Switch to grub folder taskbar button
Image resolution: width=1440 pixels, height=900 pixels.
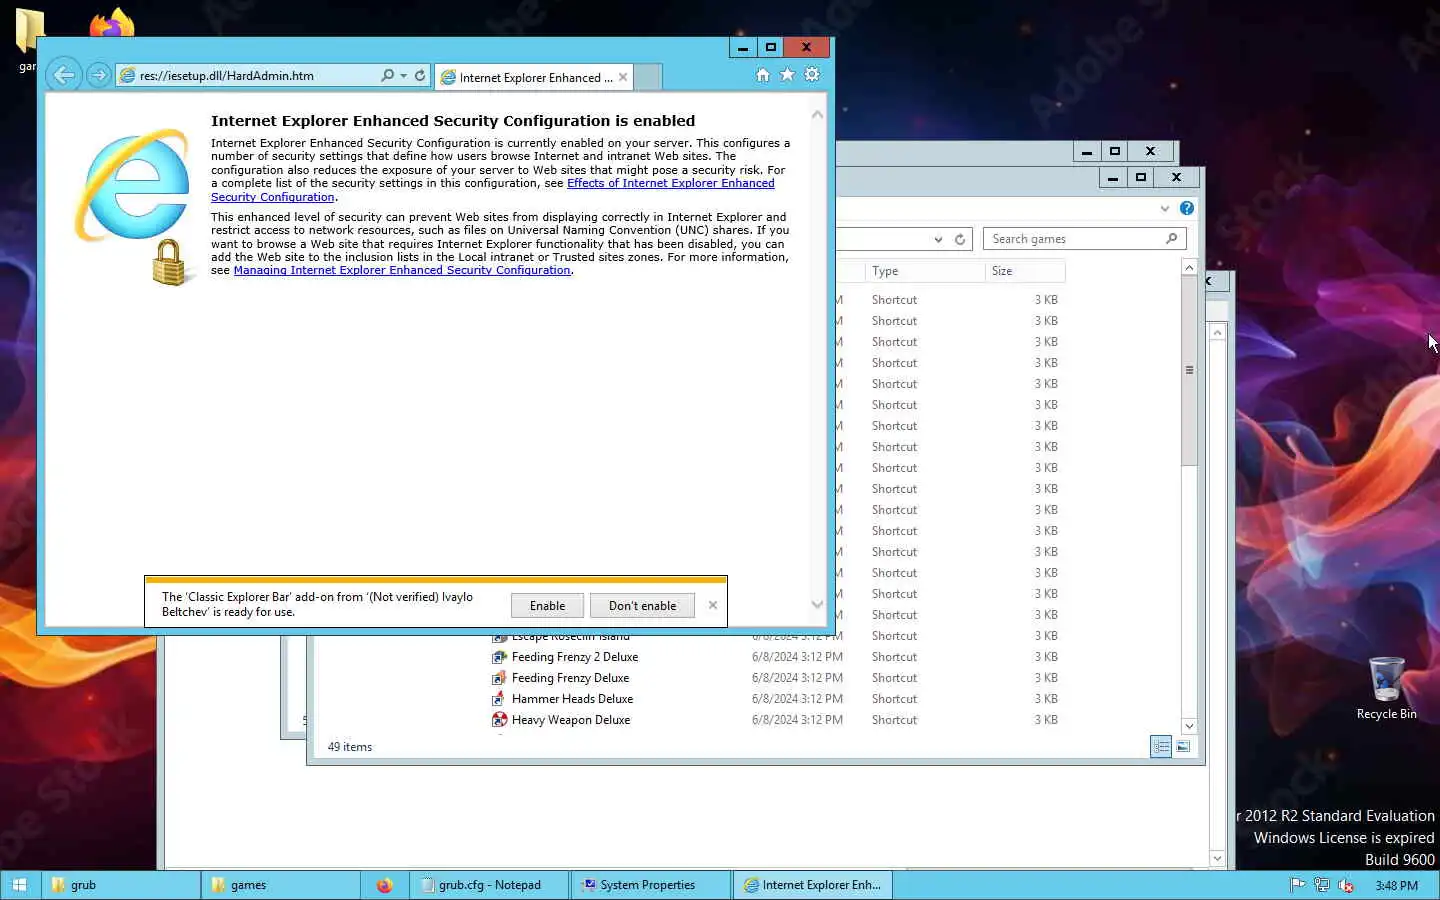coord(121,885)
